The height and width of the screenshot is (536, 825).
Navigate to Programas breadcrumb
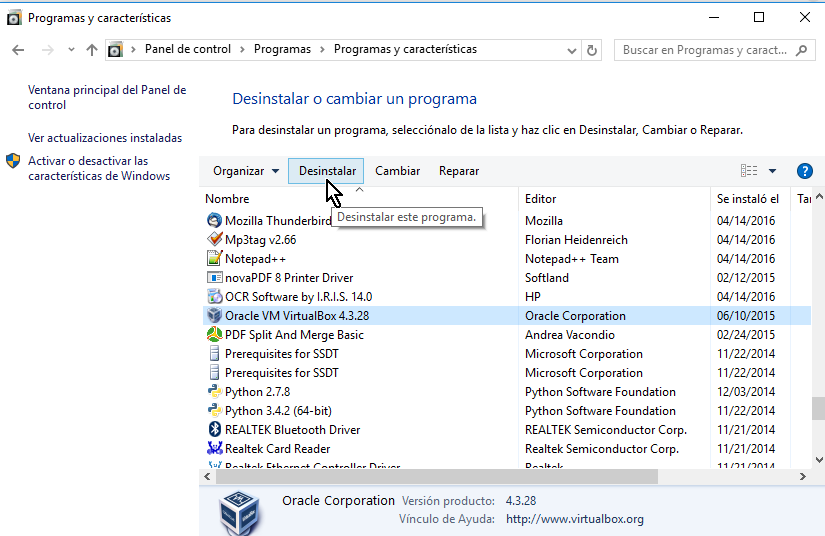282,49
